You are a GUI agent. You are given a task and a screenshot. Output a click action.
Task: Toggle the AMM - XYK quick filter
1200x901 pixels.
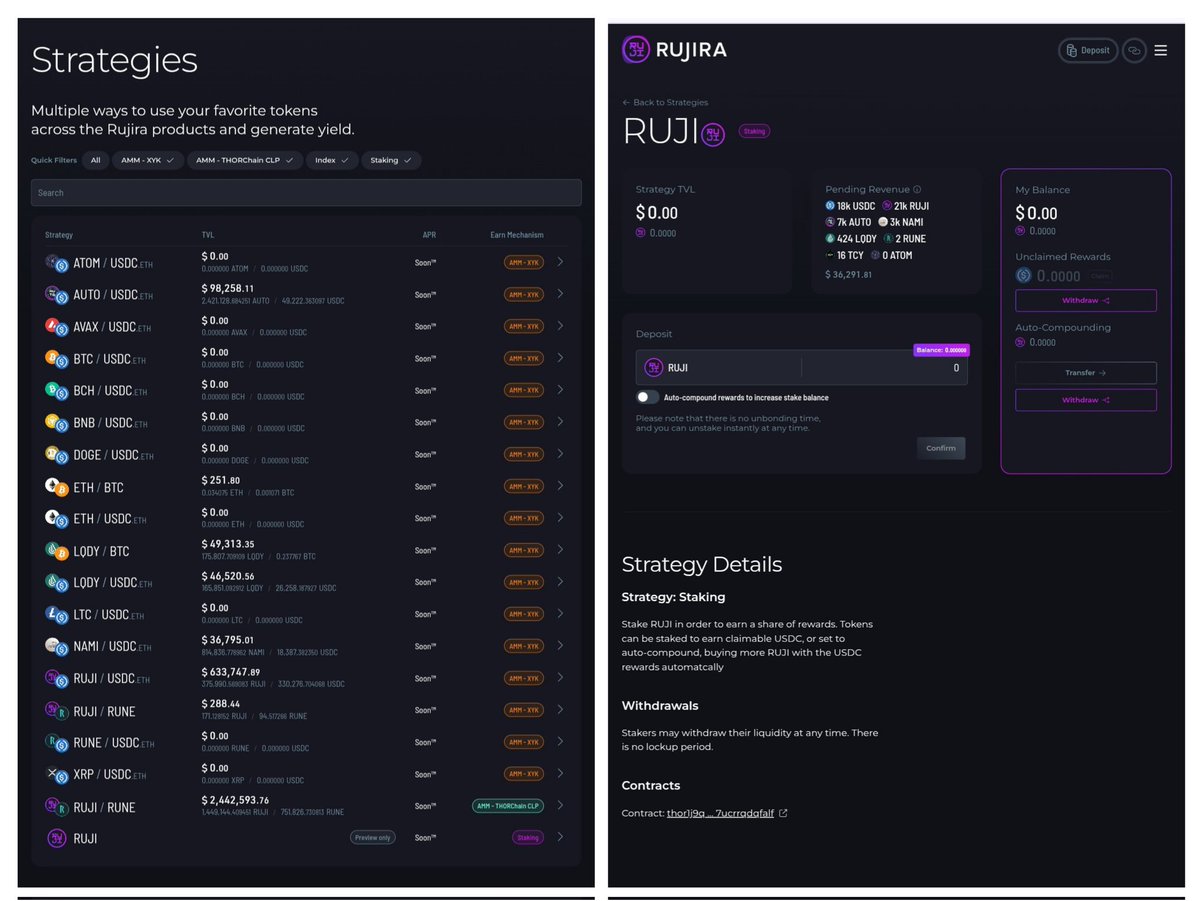[x=147, y=160]
